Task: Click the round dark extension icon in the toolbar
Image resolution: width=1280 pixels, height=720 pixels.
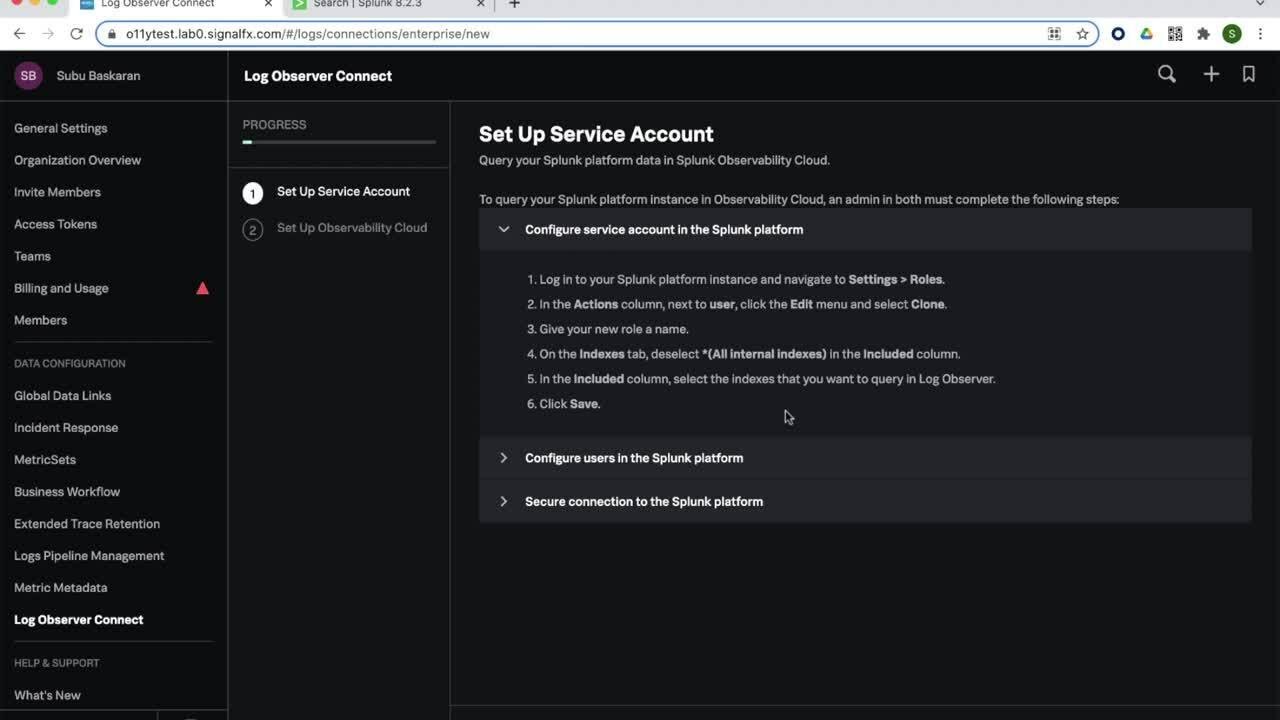Action: click(x=1118, y=34)
